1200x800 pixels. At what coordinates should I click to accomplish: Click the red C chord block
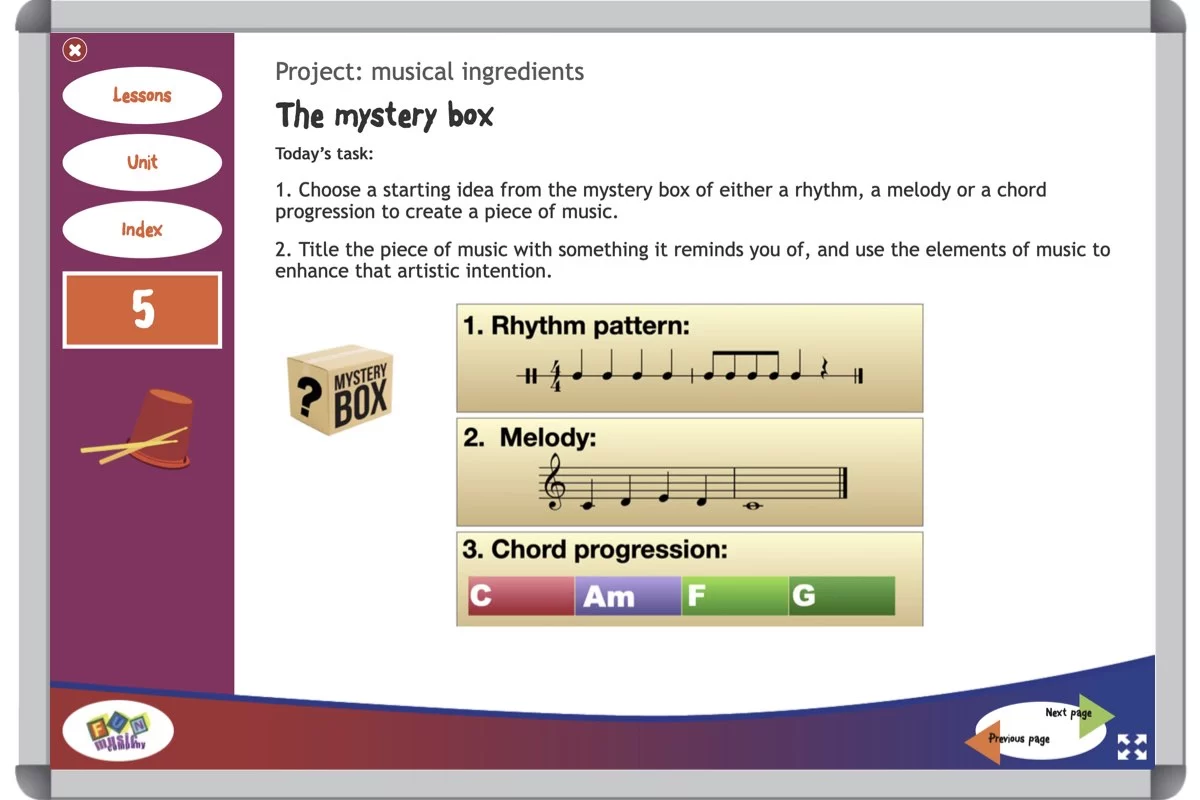point(519,596)
